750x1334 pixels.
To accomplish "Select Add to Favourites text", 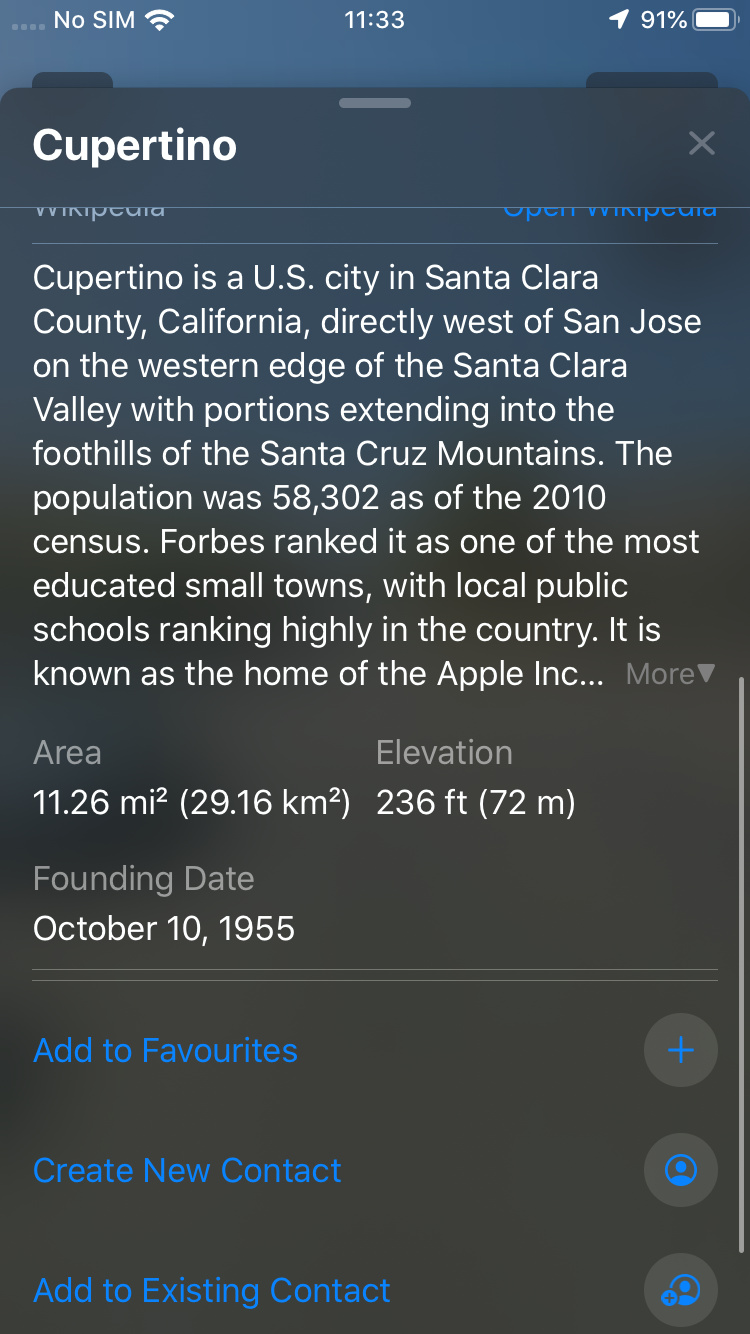I will (166, 1050).
